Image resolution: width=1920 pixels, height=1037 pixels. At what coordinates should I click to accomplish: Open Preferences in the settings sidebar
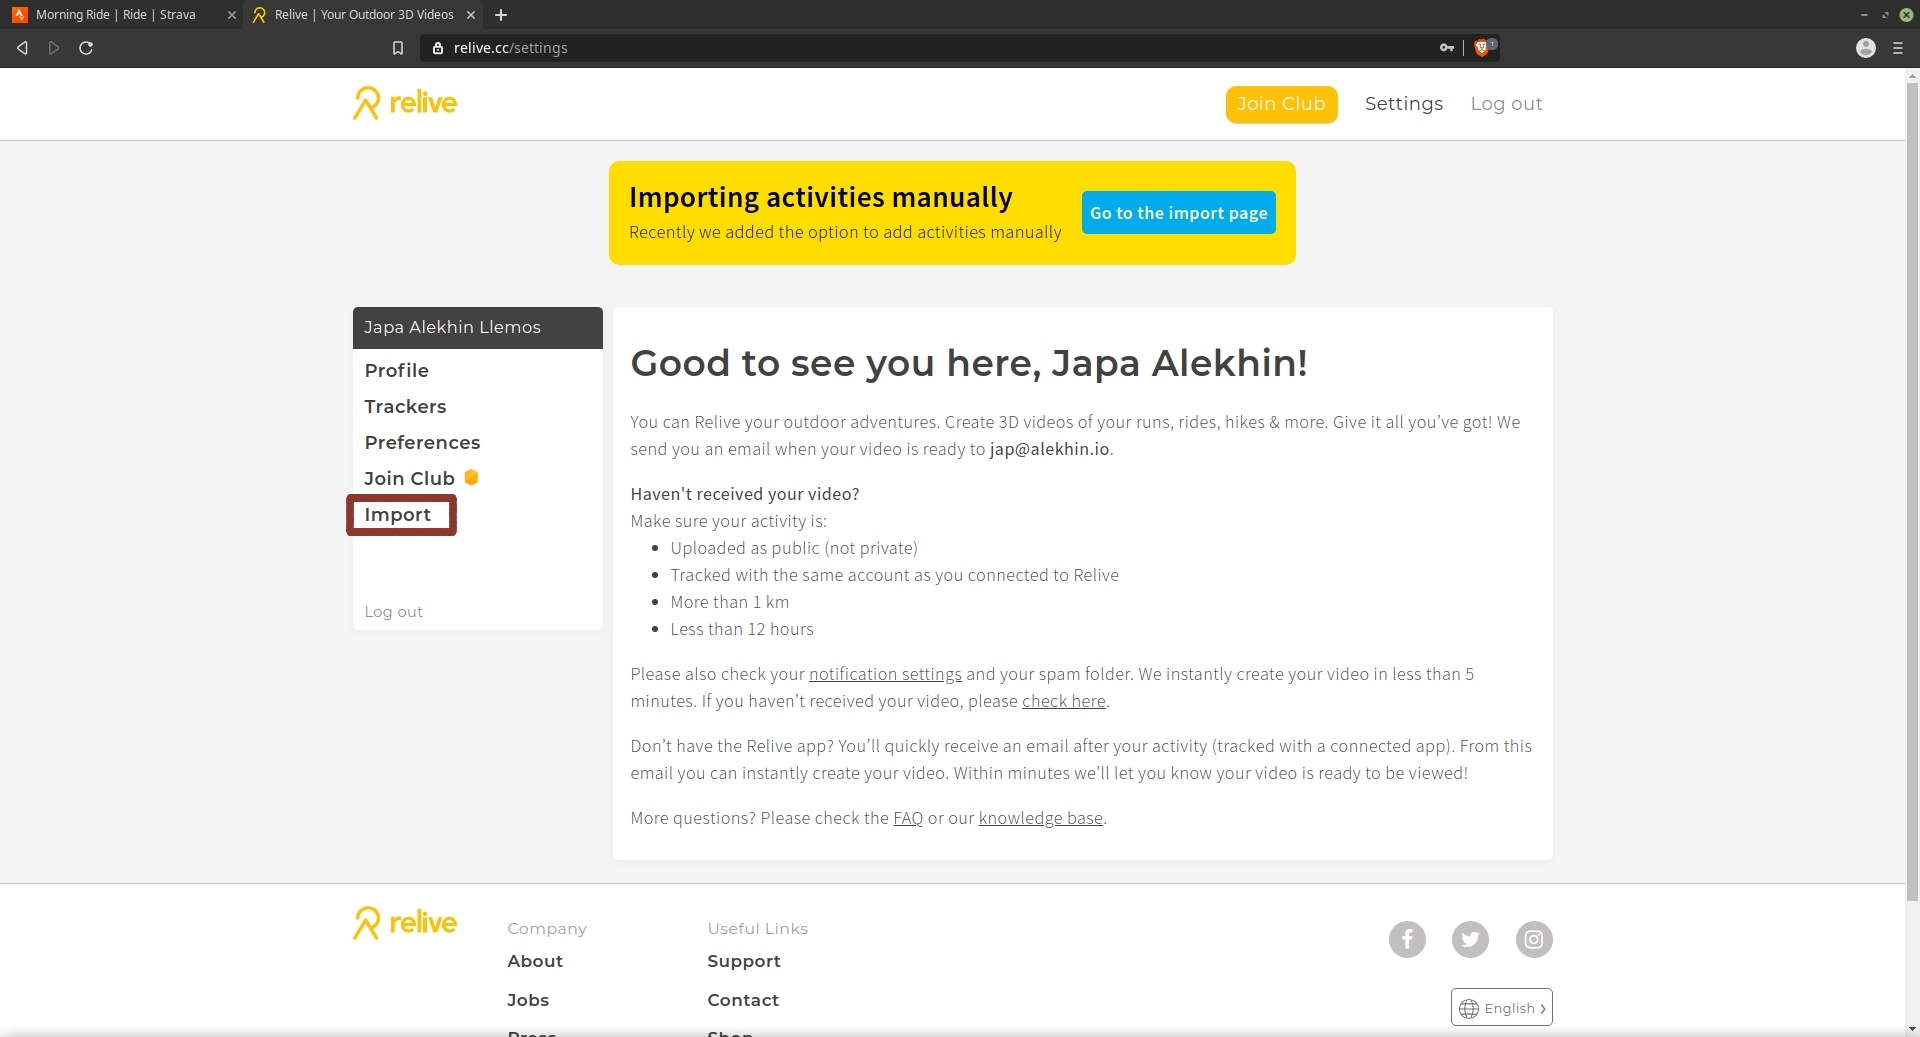[422, 442]
